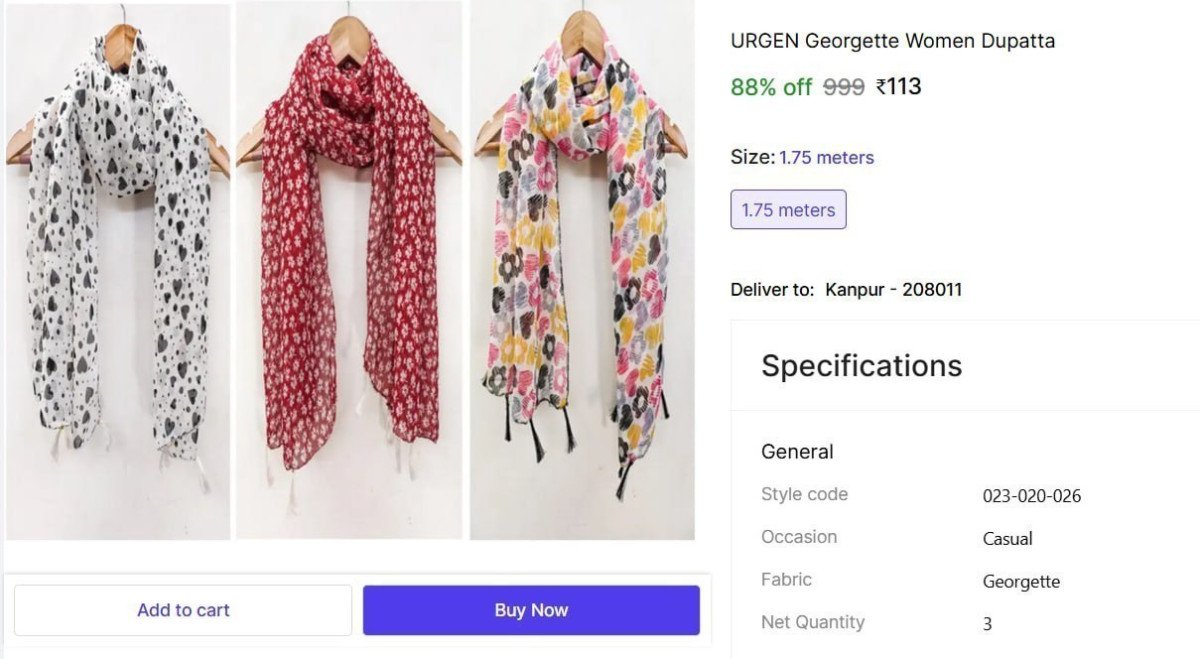Click the Style code label
This screenshot has width=1200, height=659.
(804, 494)
